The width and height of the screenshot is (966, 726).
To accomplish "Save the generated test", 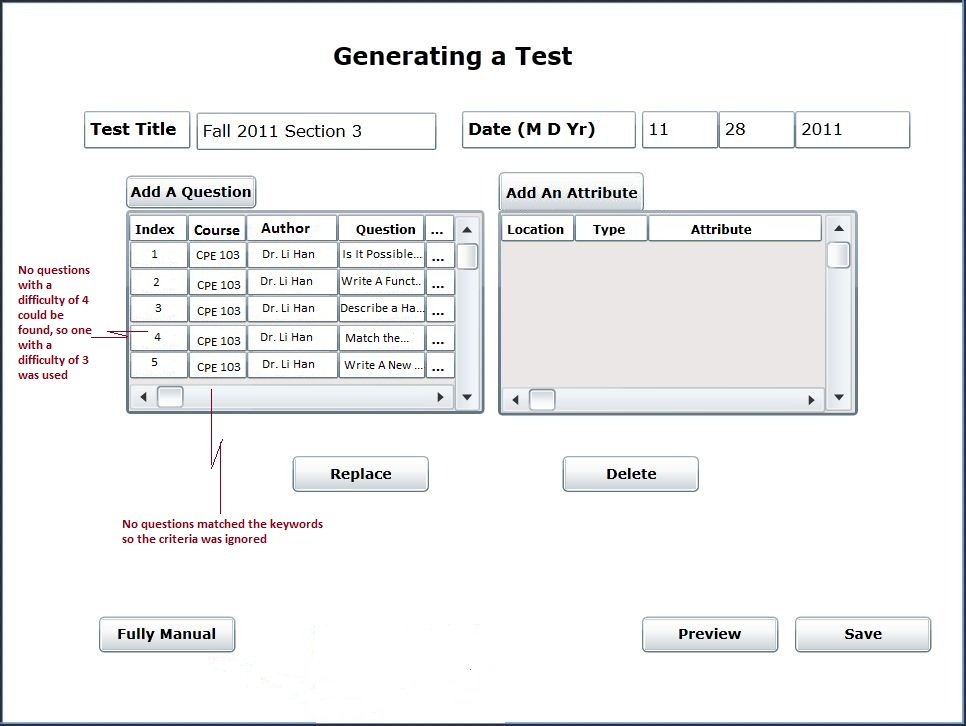I will click(x=862, y=634).
